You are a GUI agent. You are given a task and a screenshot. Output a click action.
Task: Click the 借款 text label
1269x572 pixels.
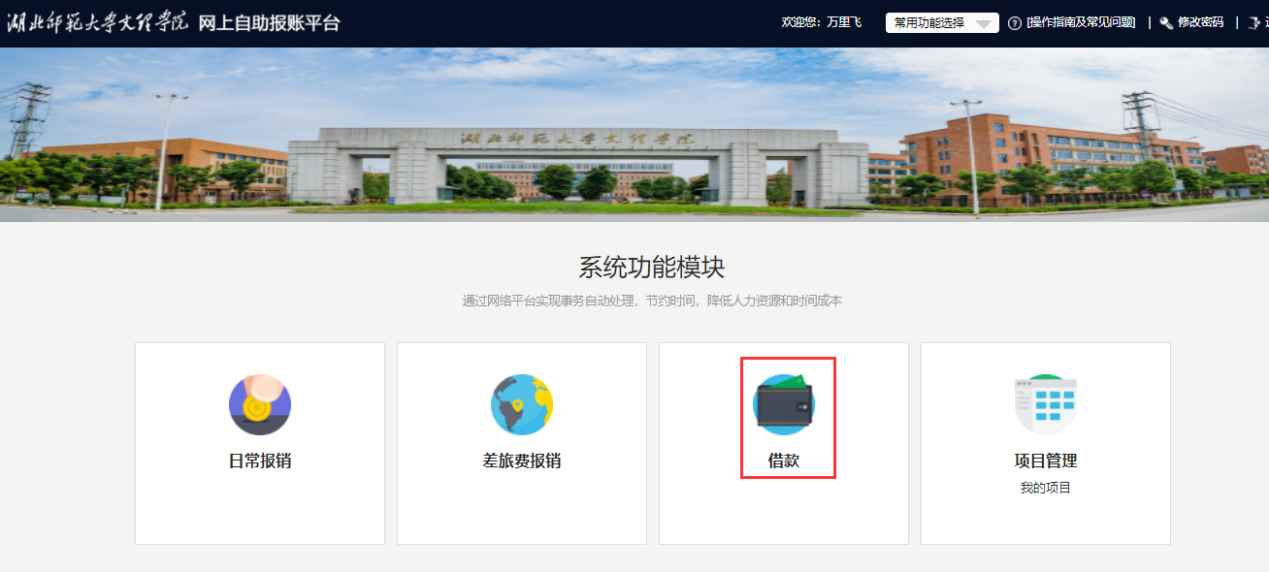click(784, 461)
